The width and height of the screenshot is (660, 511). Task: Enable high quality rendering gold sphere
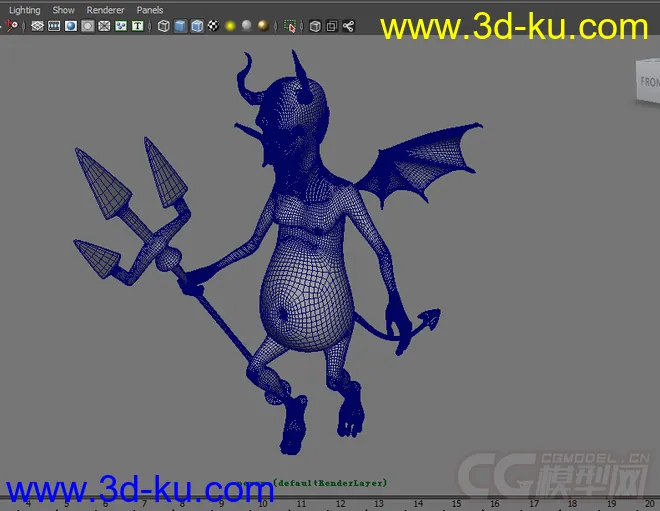[x=263, y=26]
